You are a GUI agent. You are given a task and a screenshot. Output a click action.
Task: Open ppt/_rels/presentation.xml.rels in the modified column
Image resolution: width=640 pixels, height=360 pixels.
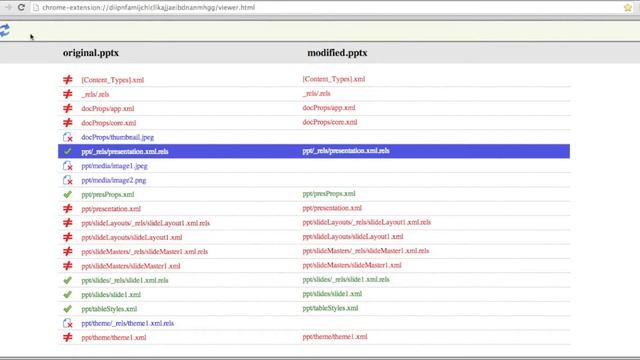[x=346, y=151]
